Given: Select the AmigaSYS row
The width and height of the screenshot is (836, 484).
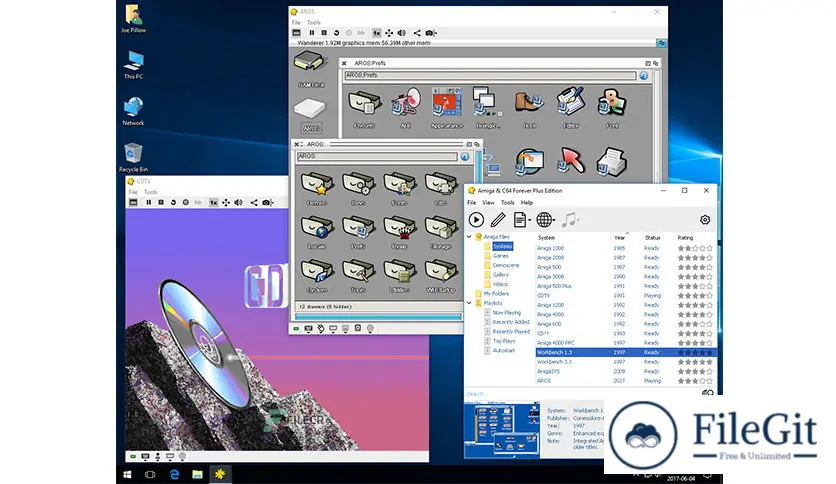Looking at the screenshot, I should point(625,372).
